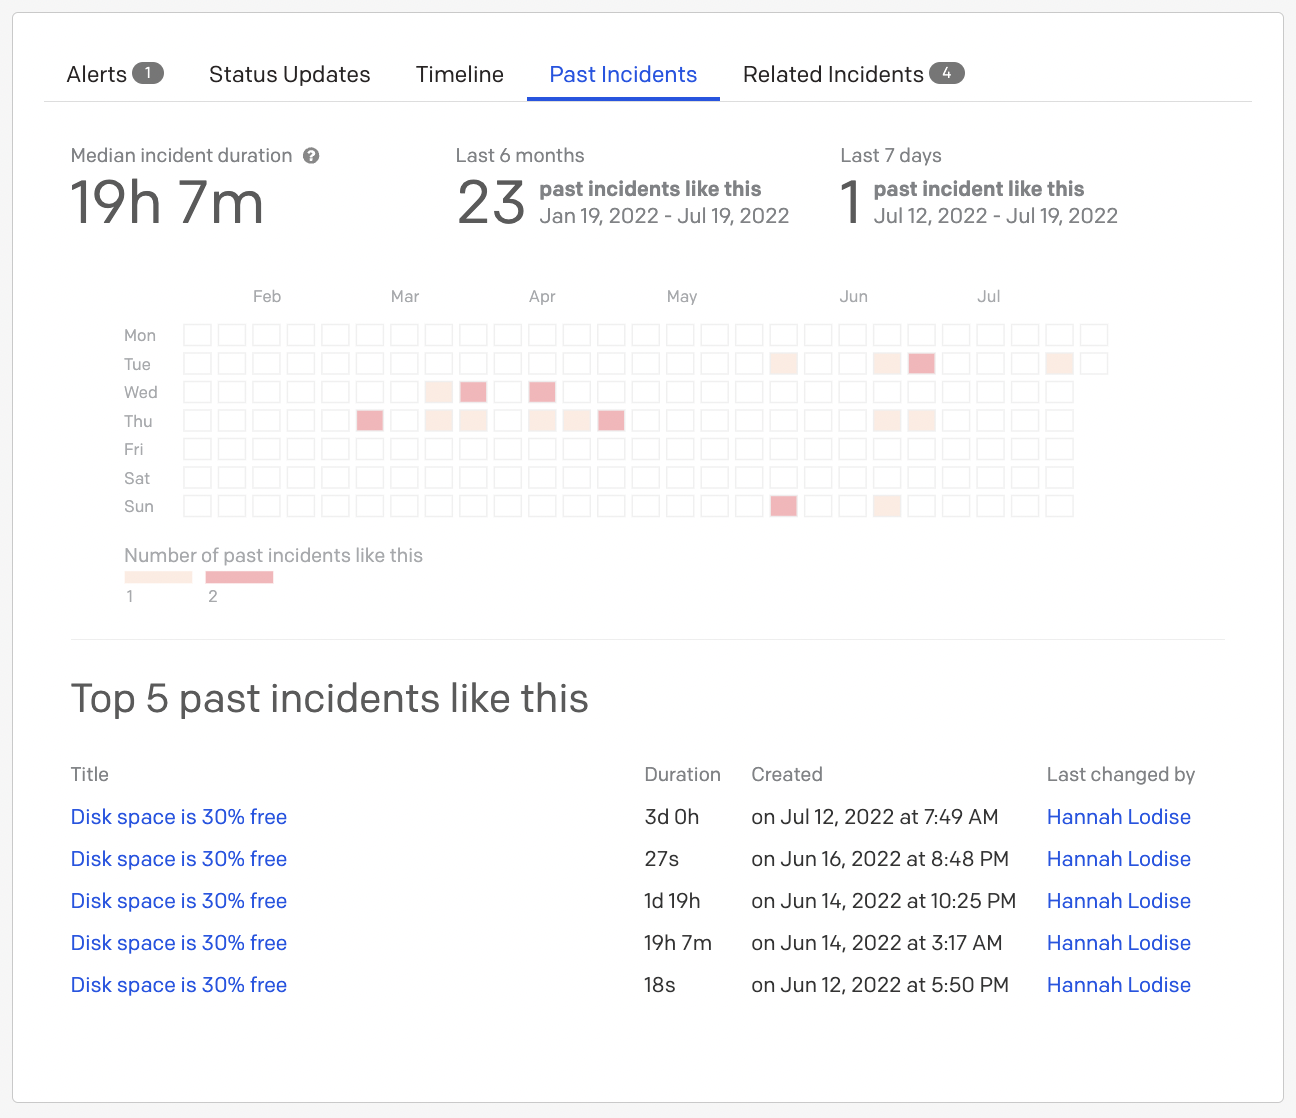The height and width of the screenshot is (1118, 1296).
Task: Select the dark red Thursday cell in March
Action: click(x=369, y=421)
